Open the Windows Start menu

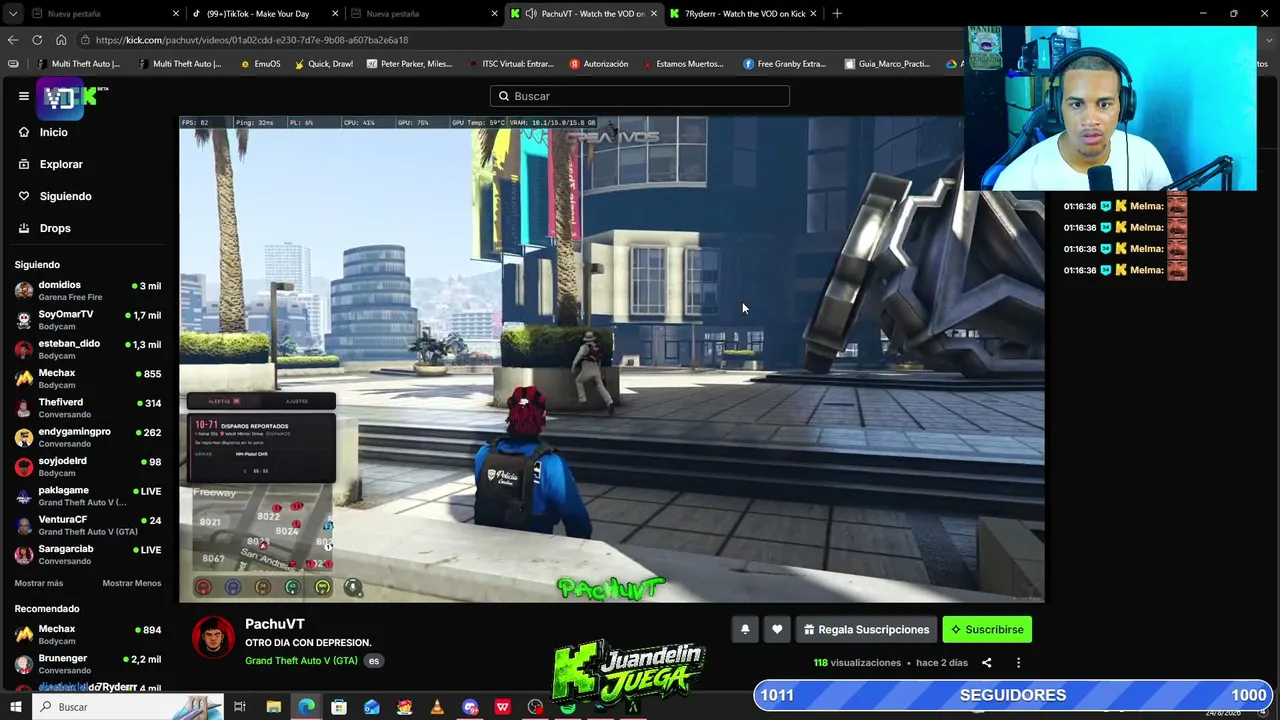(16, 707)
